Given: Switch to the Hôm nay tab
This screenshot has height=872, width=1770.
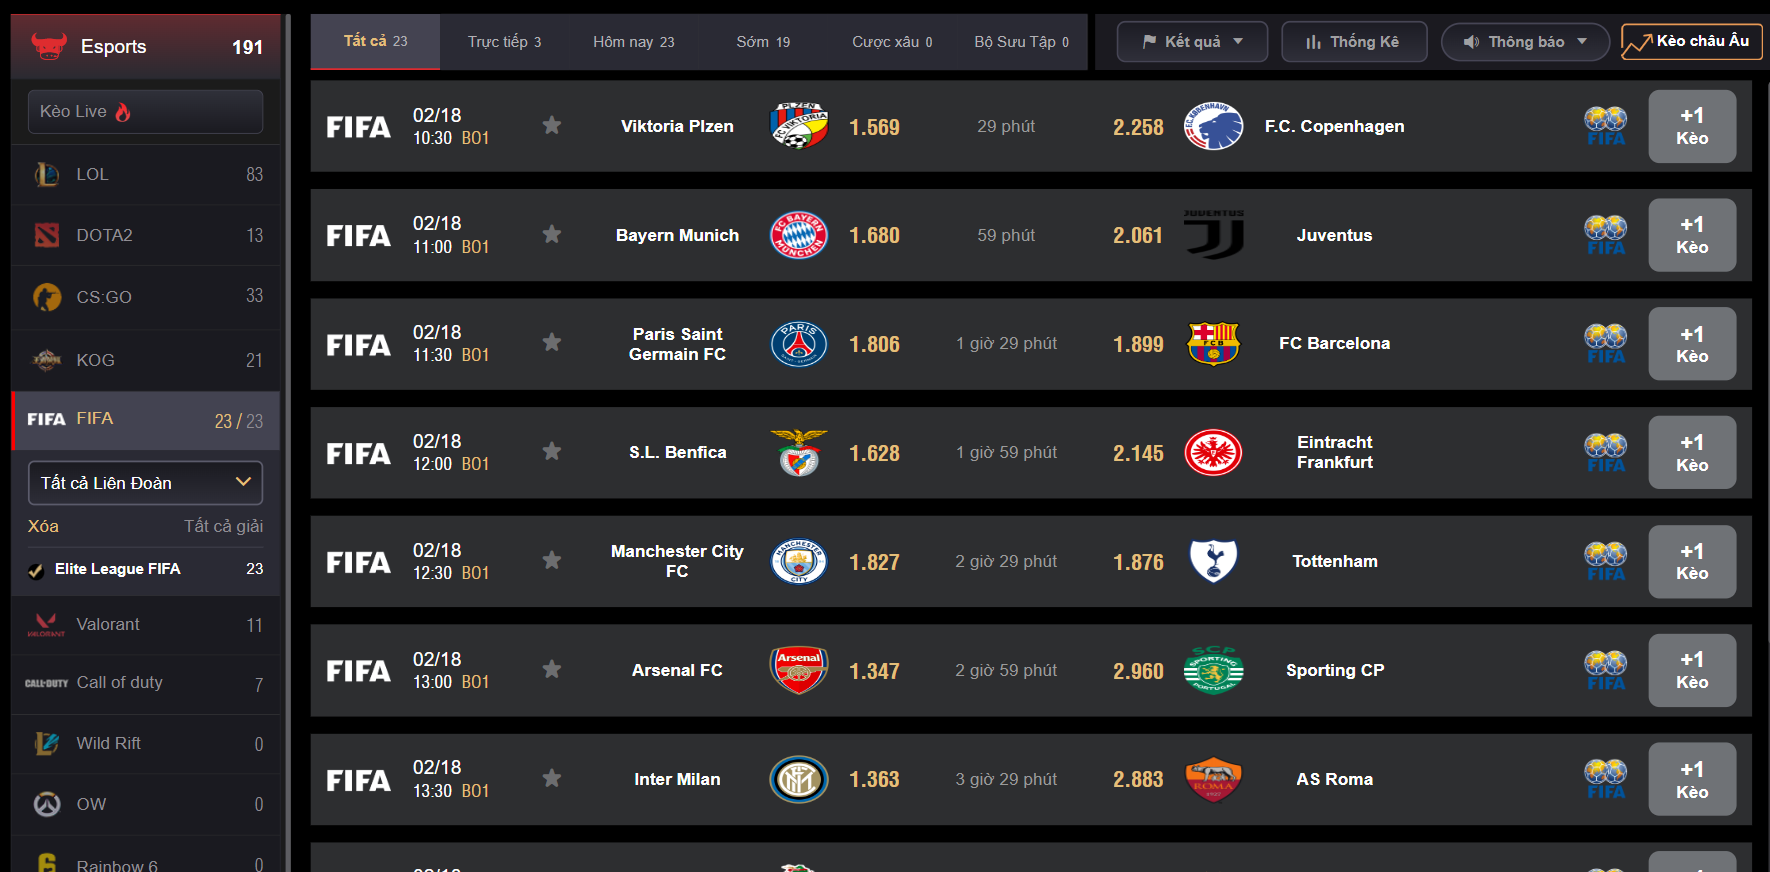Looking at the screenshot, I should [x=633, y=42].
